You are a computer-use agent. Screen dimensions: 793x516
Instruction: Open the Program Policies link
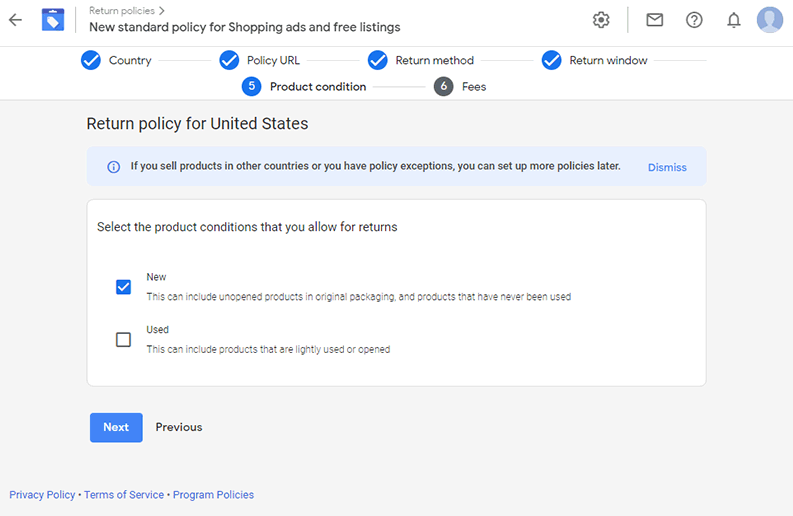213,495
